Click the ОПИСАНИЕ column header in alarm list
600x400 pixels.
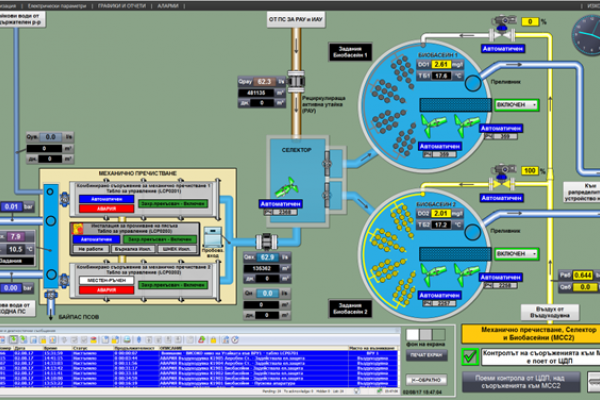coord(171,348)
